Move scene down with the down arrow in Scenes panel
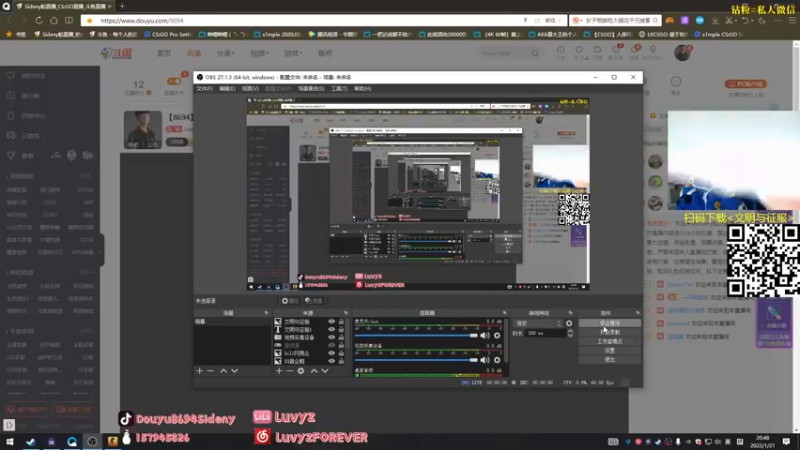The height and width of the screenshot is (450, 800). 235,371
